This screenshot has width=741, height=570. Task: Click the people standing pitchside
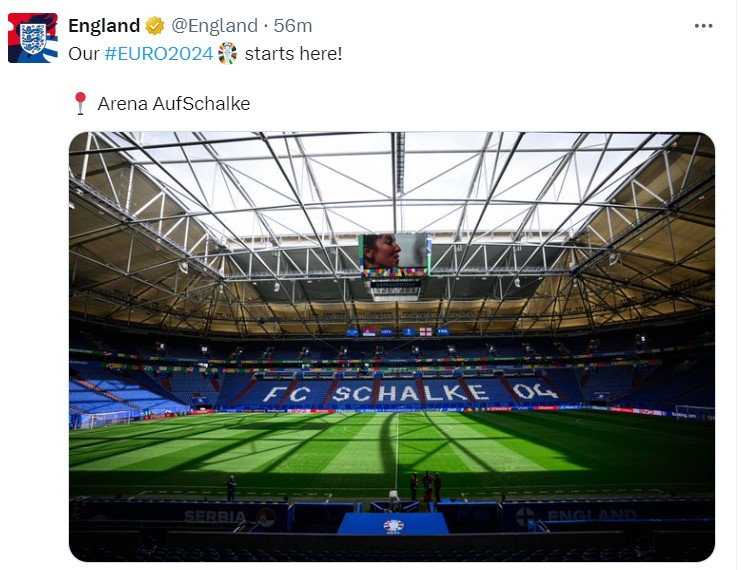click(425, 486)
